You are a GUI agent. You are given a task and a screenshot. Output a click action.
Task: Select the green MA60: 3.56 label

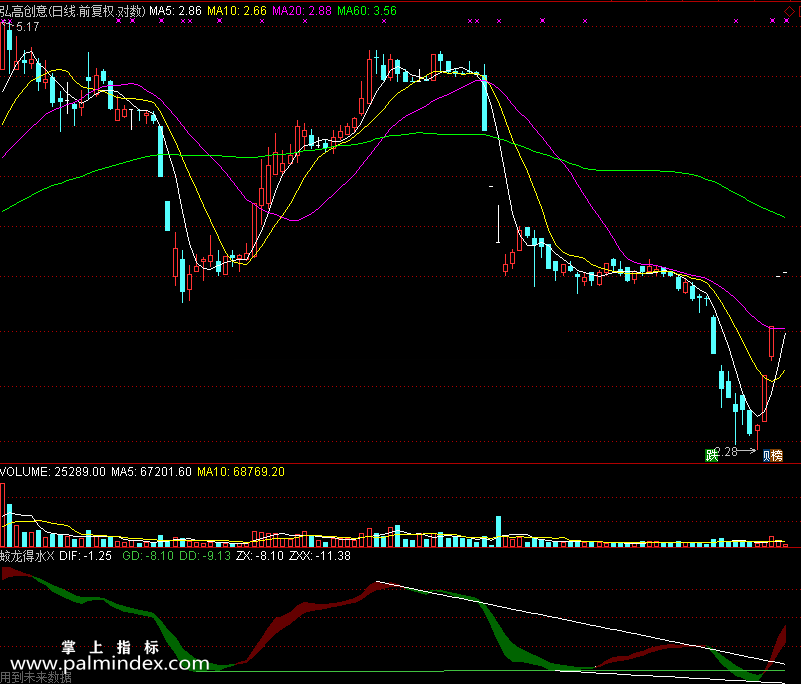[x=367, y=11]
